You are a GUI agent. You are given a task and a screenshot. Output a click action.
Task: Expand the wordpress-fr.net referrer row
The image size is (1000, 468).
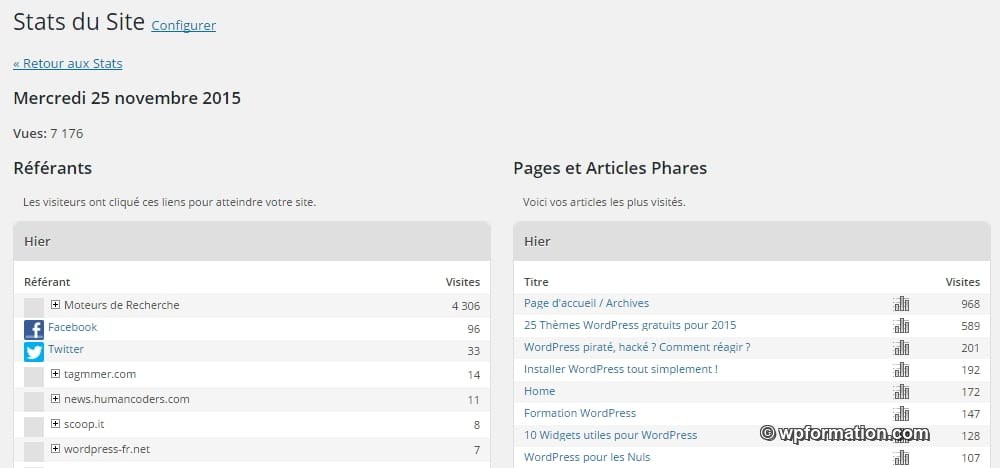pos(55,449)
